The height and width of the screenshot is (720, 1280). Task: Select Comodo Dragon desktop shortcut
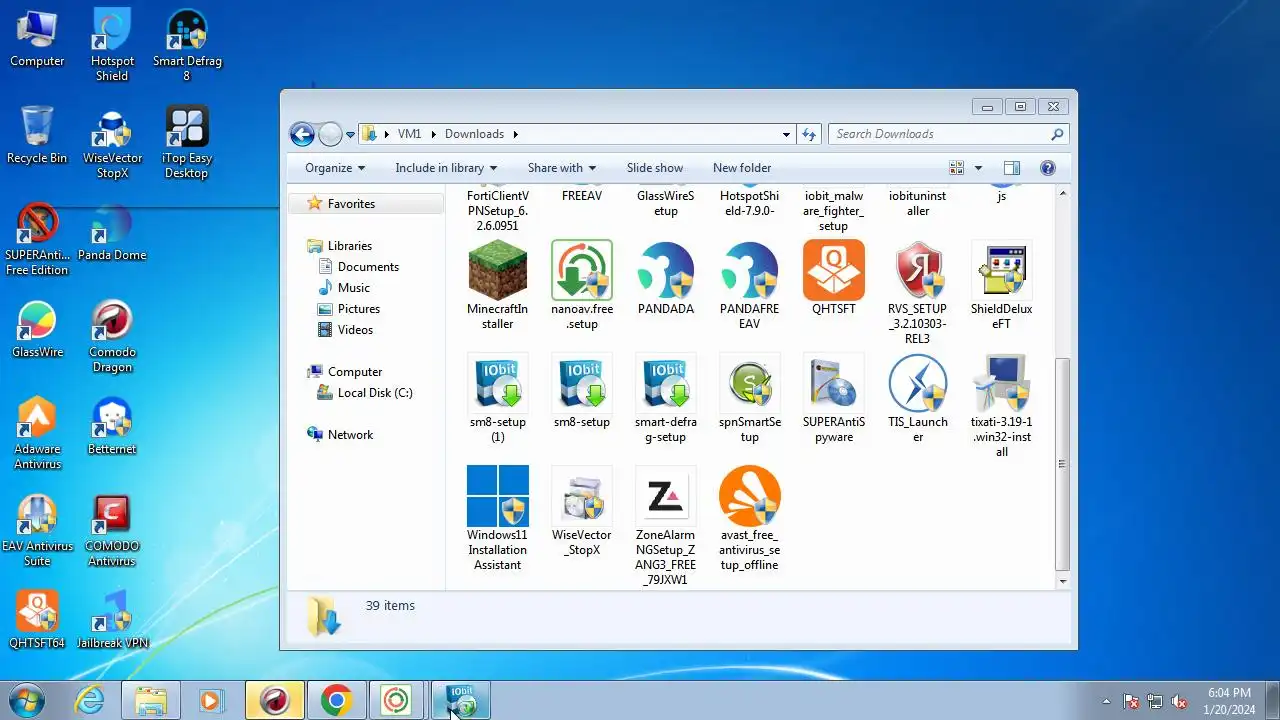(x=112, y=336)
